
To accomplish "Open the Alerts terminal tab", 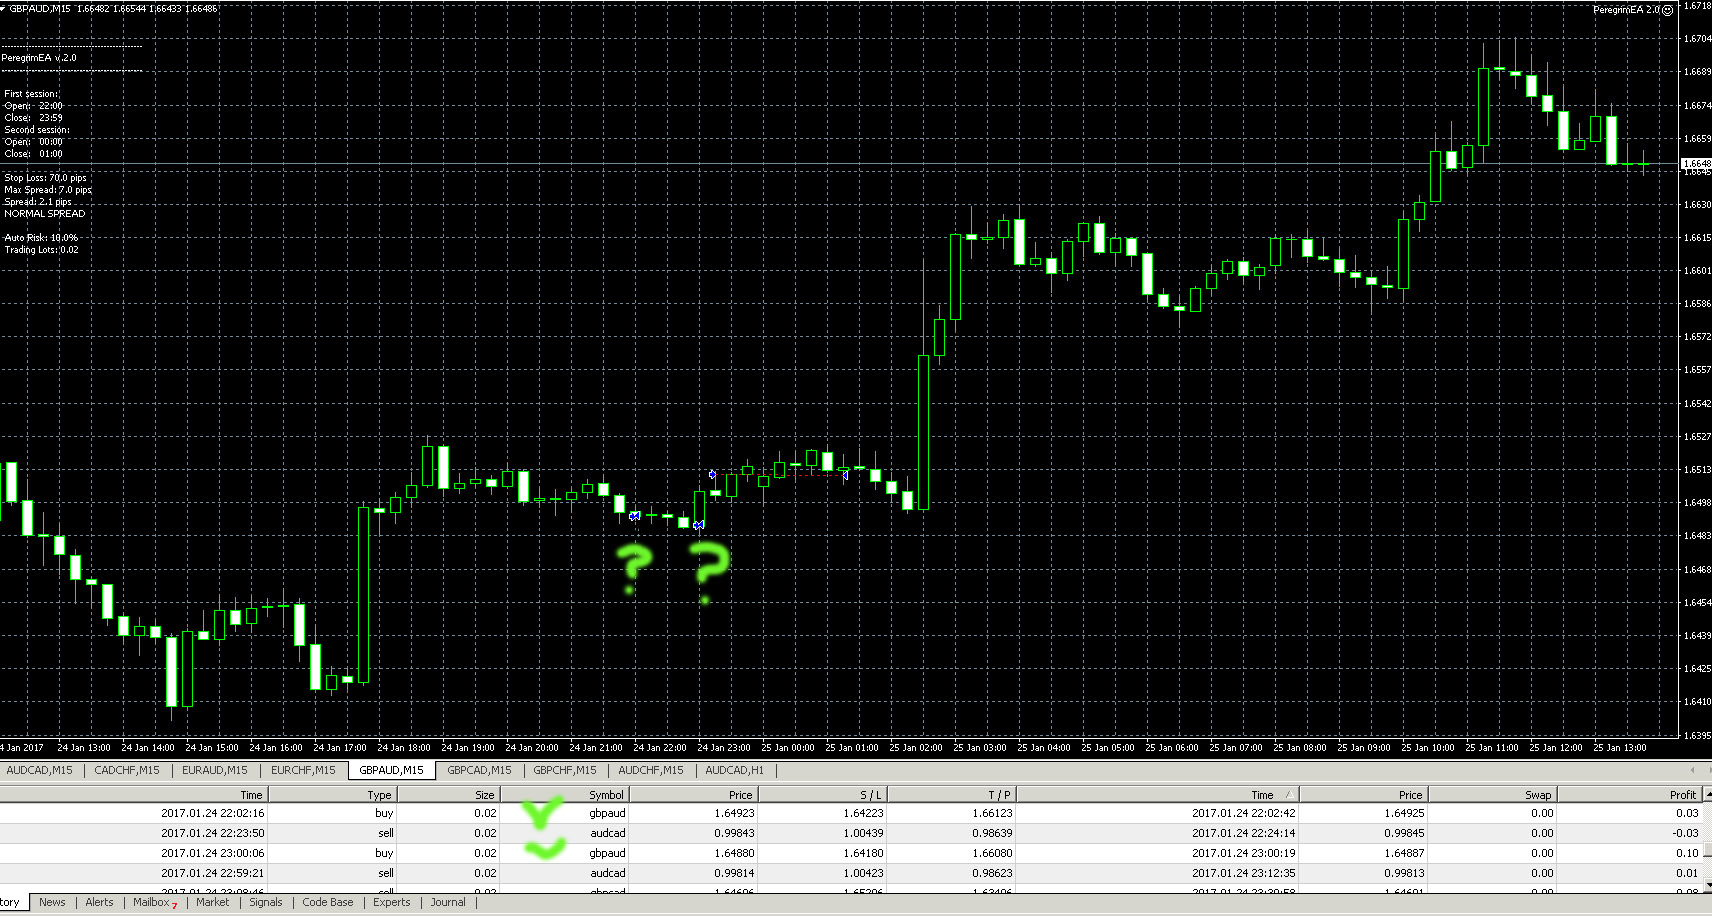I will [100, 902].
